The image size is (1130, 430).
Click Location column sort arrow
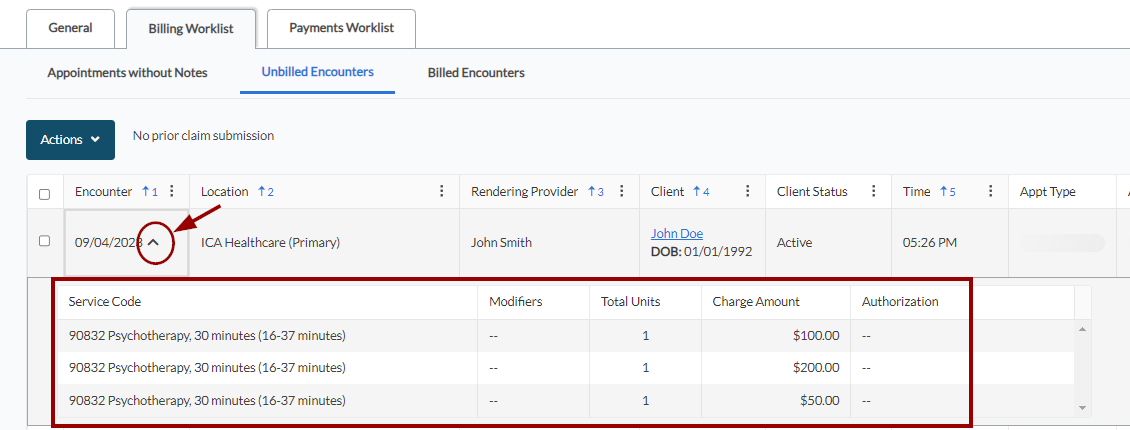[262, 192]
